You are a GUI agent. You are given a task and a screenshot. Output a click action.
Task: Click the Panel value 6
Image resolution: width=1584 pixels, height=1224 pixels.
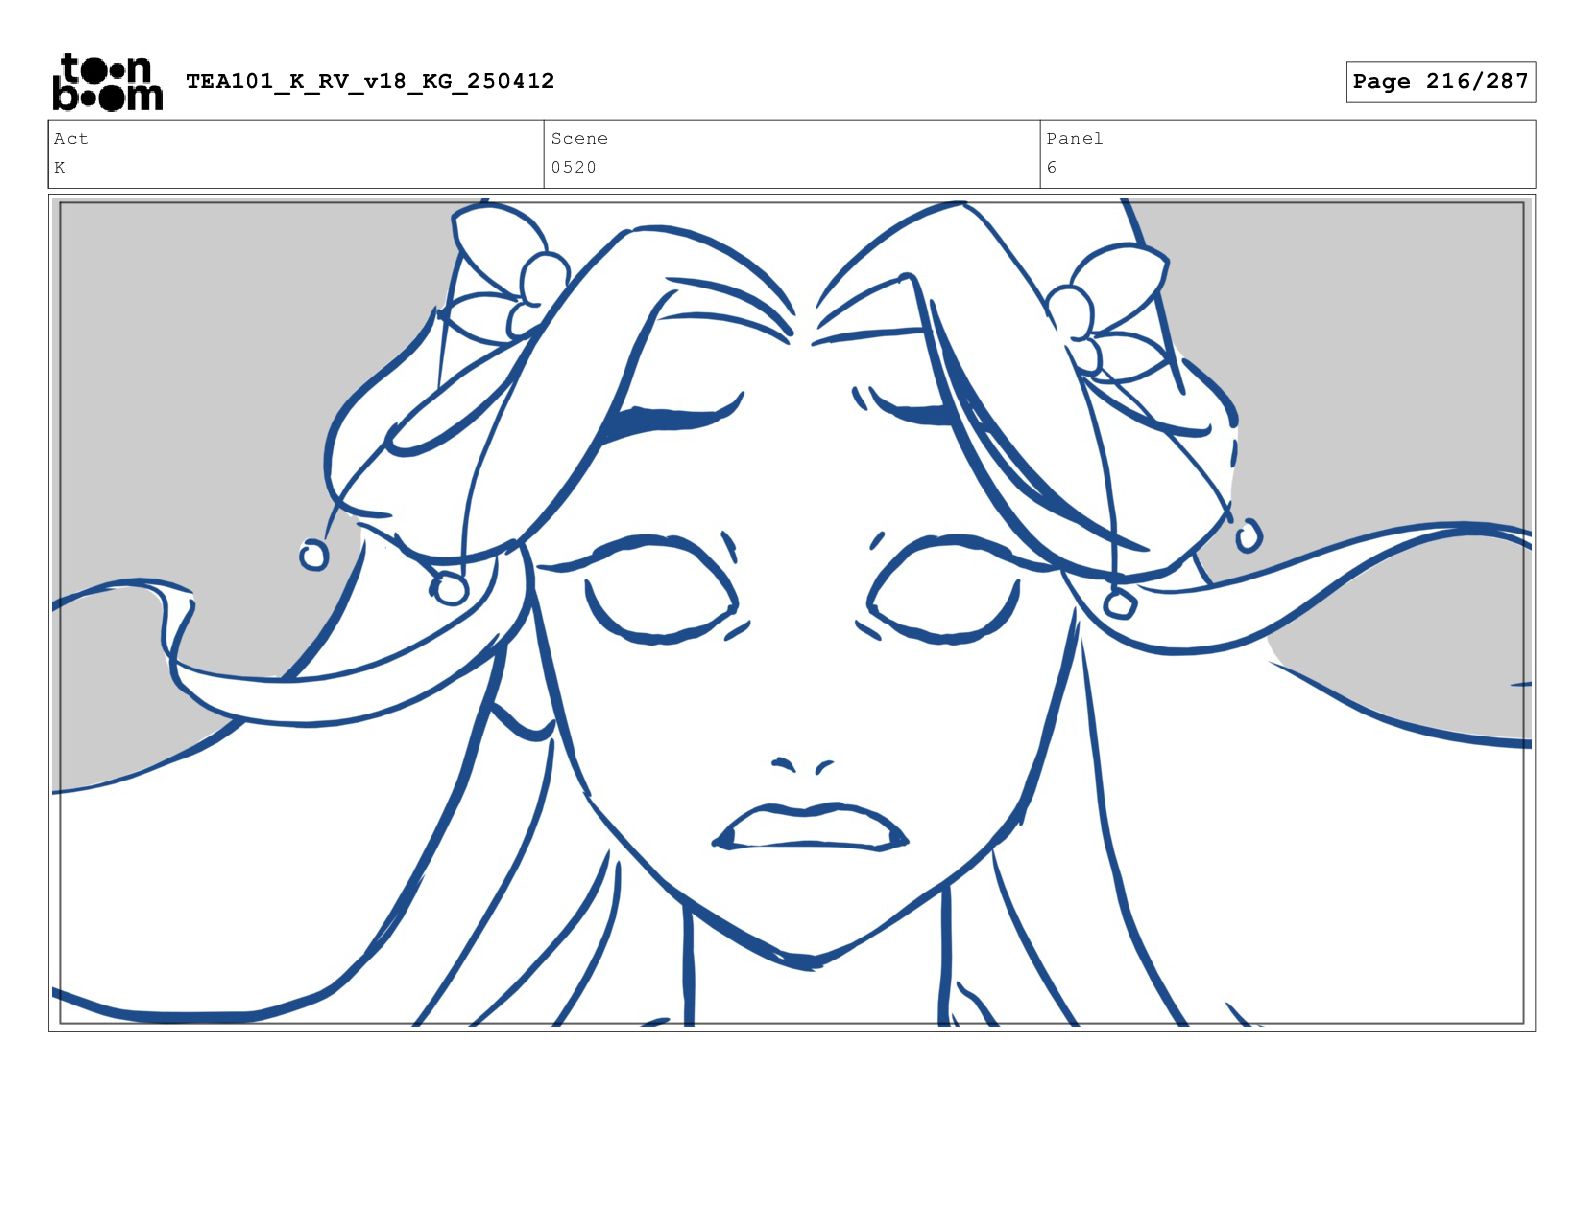(1052, 167)
